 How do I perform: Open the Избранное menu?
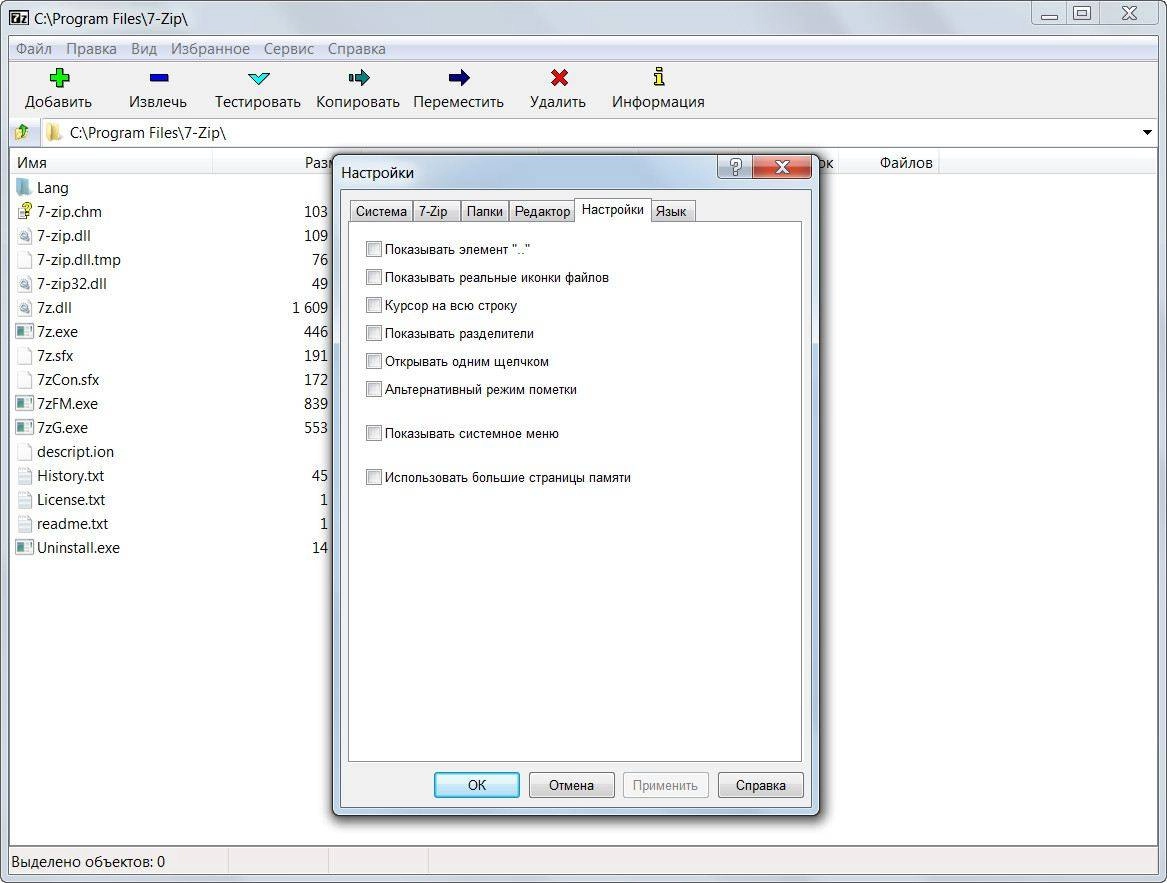pos(210,49)
